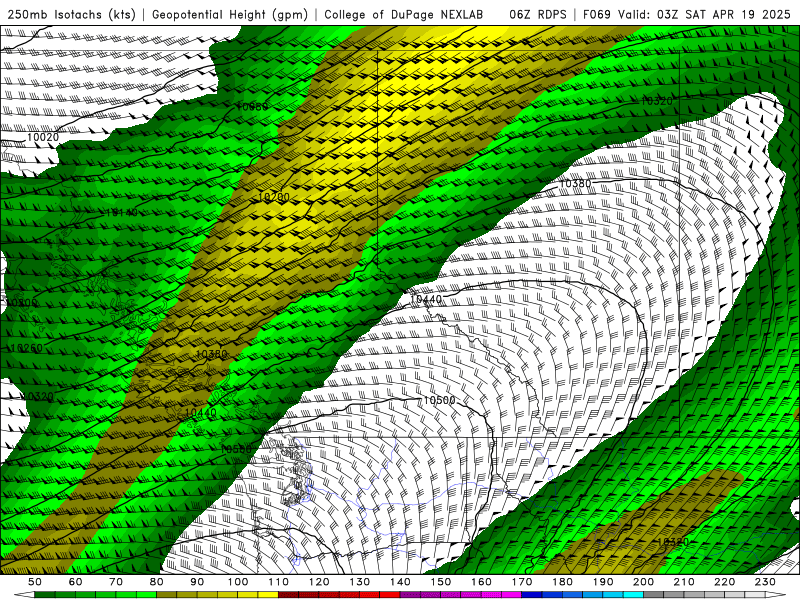
Task: Click the 10200 contour label in the yellow jet core
Action: click(273, 197)
